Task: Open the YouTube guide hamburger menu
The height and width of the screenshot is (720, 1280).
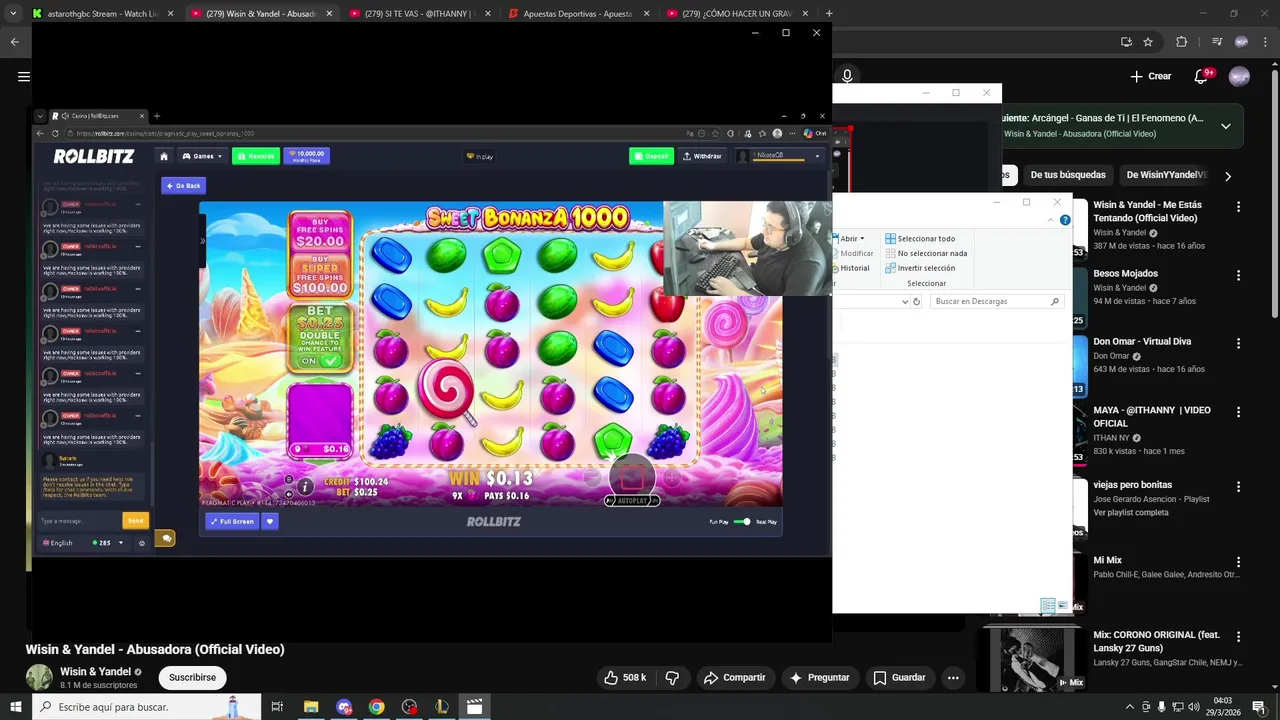Action: [x=23, y=76]
